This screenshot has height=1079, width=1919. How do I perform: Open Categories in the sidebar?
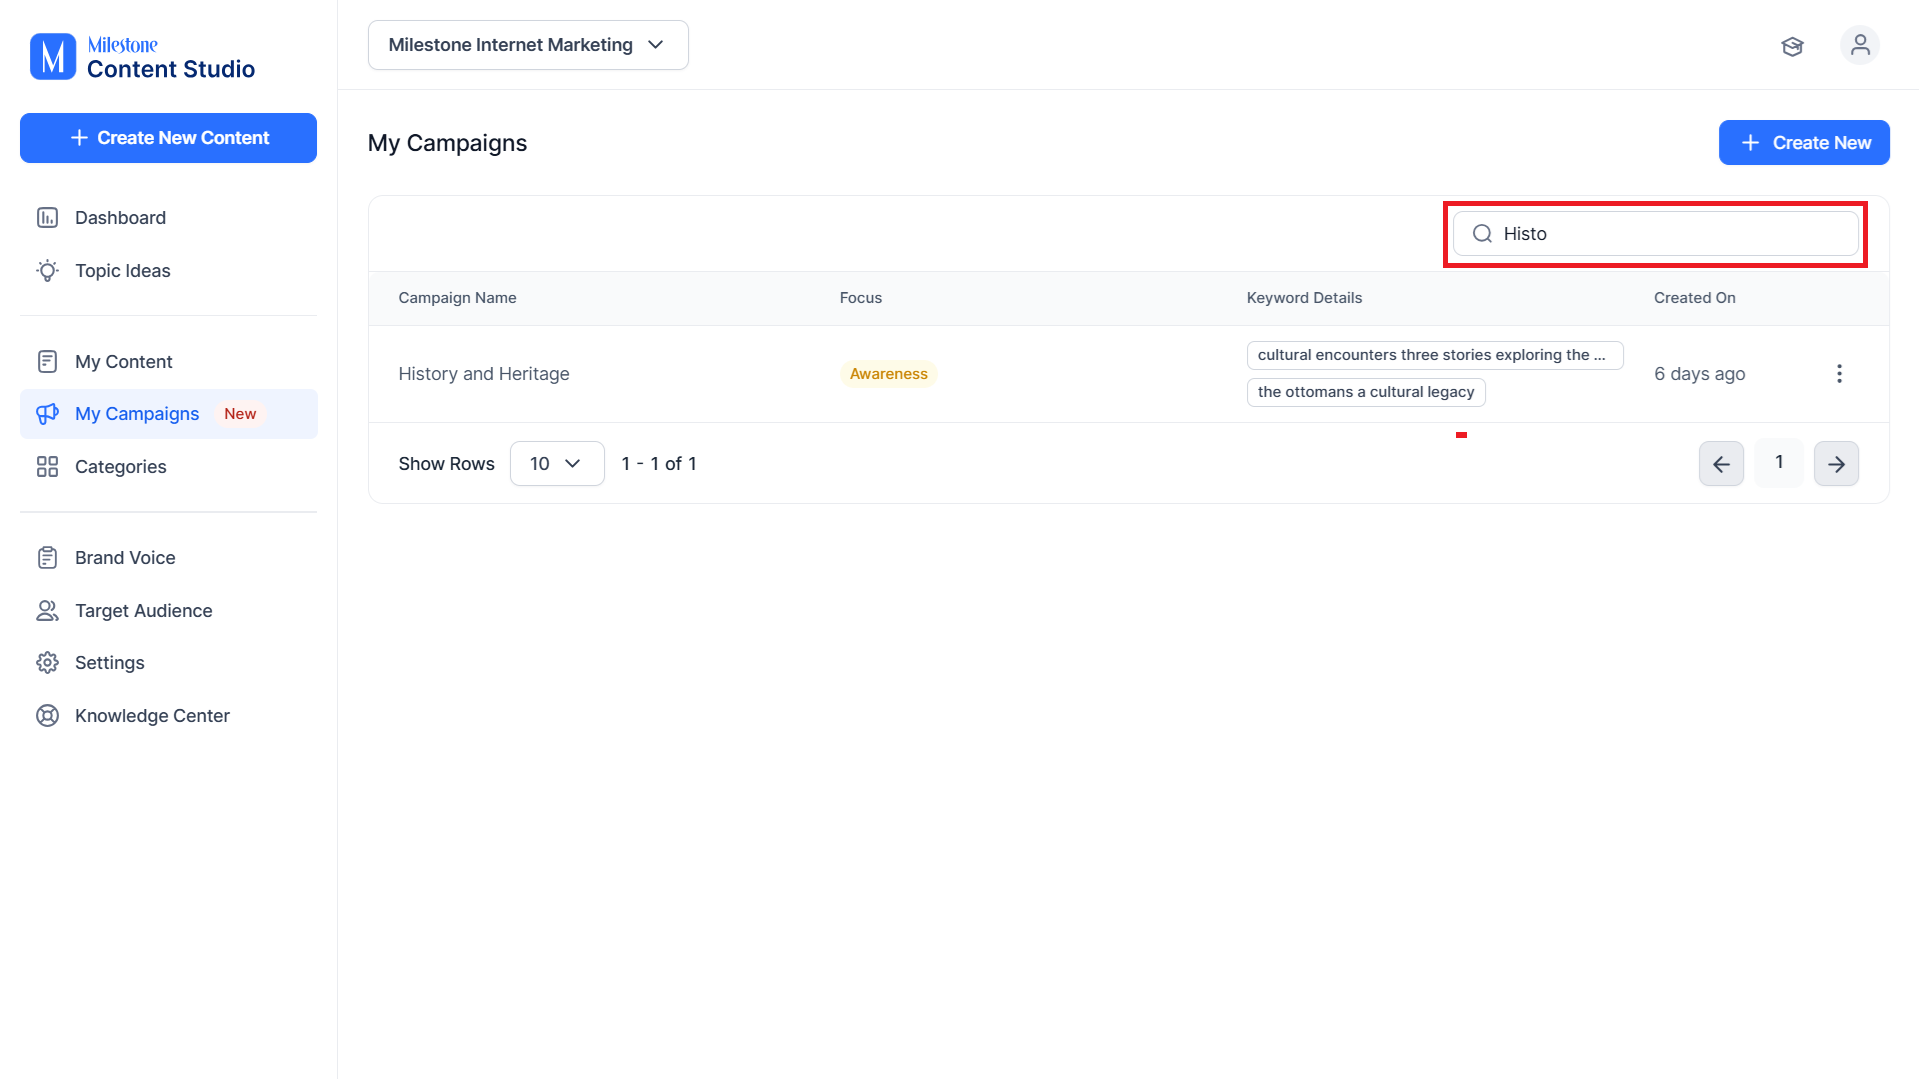[168, 467]
